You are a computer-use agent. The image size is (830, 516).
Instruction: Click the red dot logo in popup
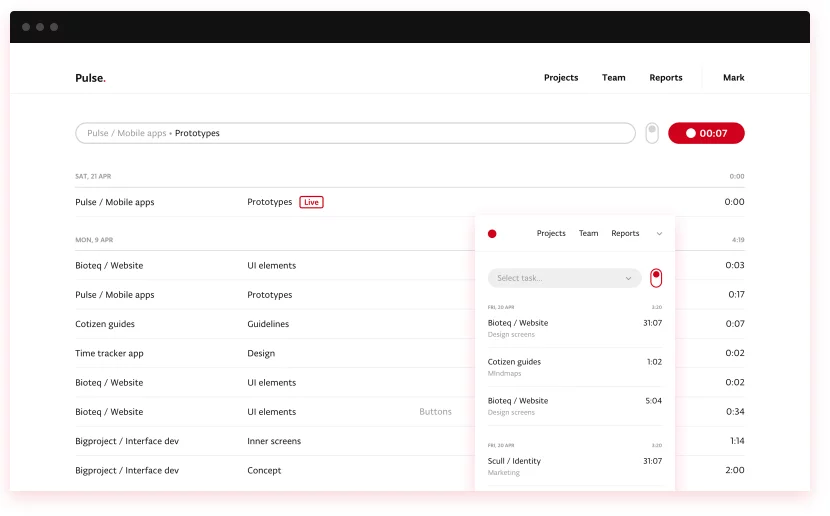492,234
